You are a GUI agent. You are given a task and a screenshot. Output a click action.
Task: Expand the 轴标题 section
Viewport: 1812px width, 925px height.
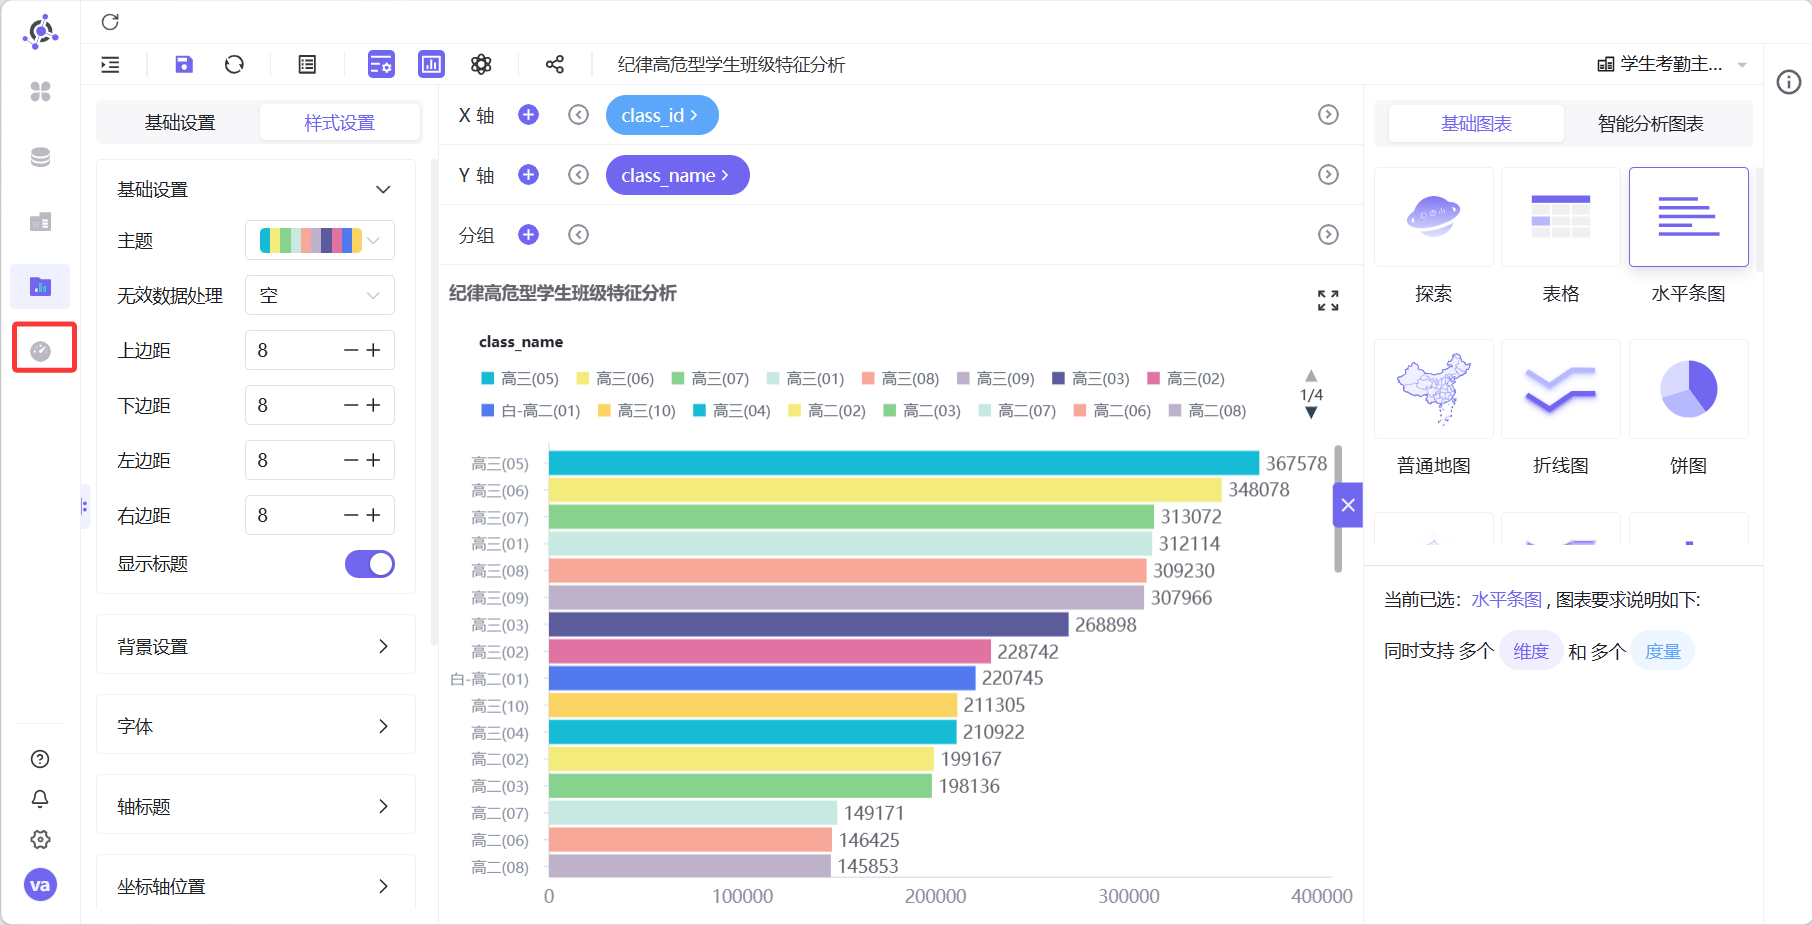point(256,806)
